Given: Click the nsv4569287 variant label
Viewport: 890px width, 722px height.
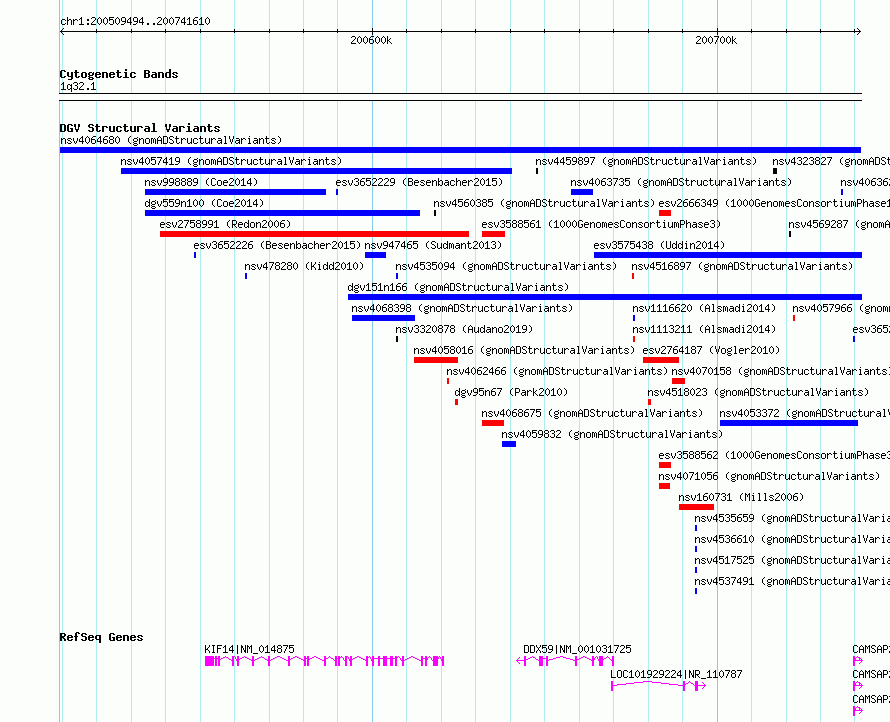Looking at the screenshot, I should pos(839,224).
